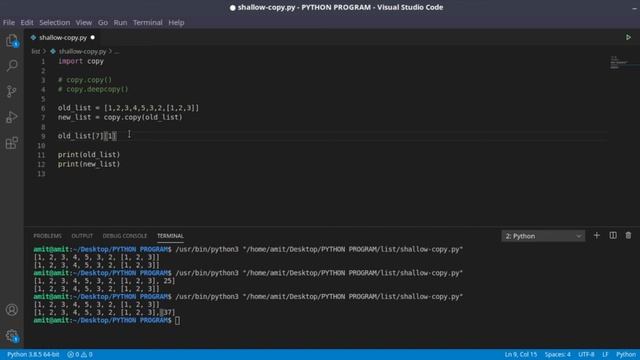Open the Extensions view
The image size is (640, 360).
click(12, 143)
